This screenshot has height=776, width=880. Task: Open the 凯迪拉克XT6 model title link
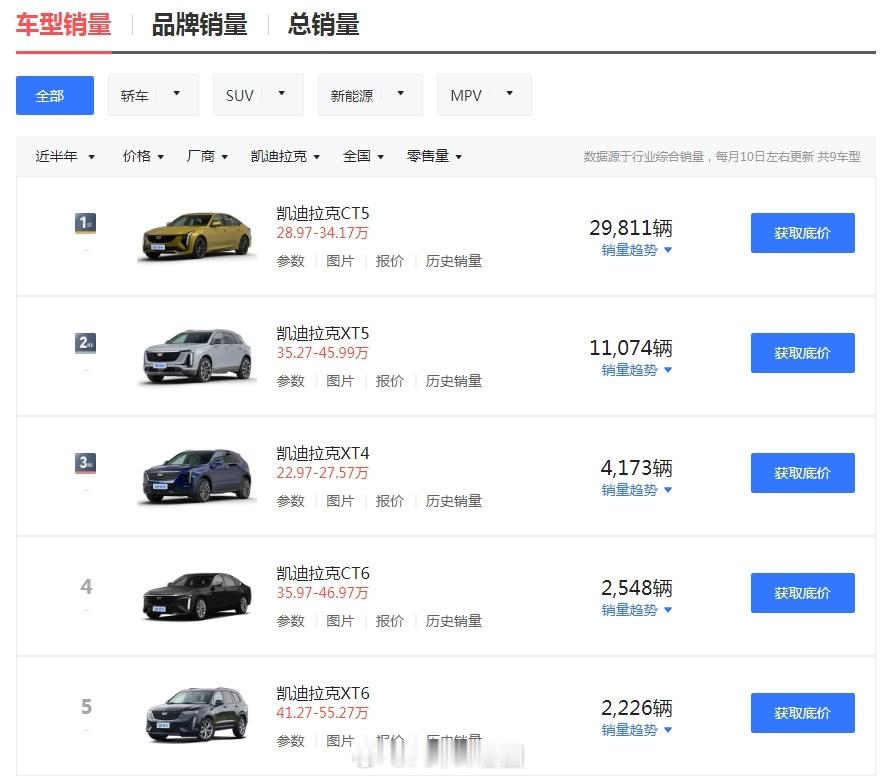[323, 694]
